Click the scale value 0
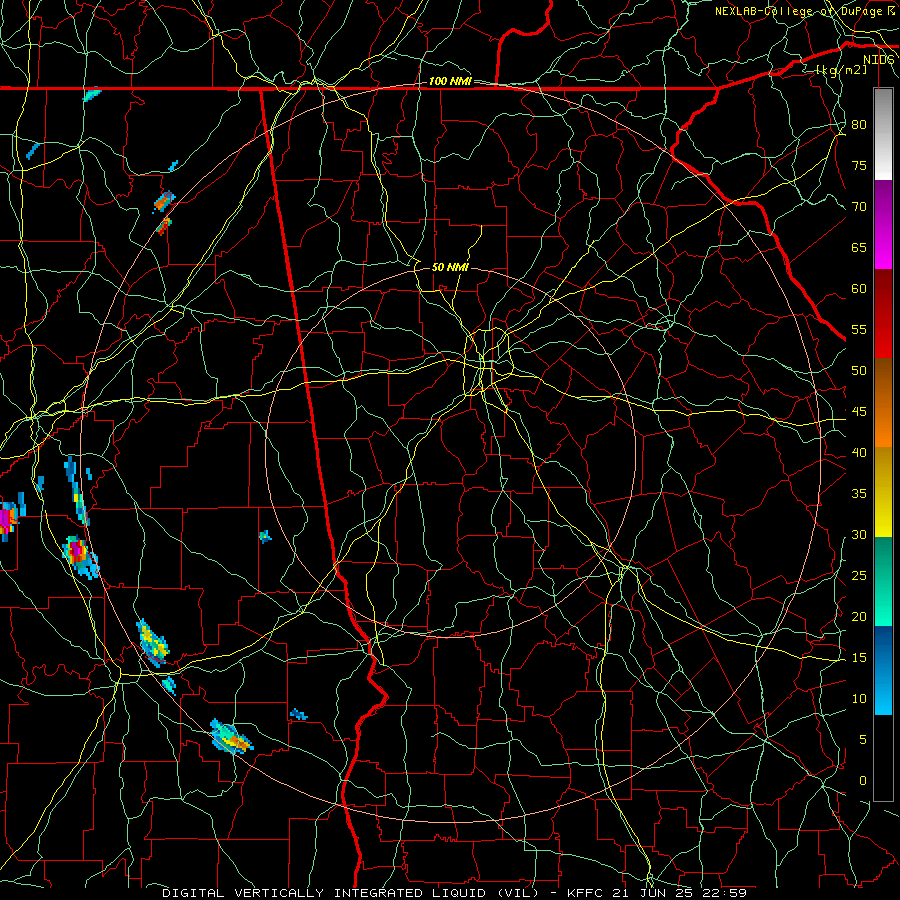This screenshot has height=900, width=900. tap(863, 781)
